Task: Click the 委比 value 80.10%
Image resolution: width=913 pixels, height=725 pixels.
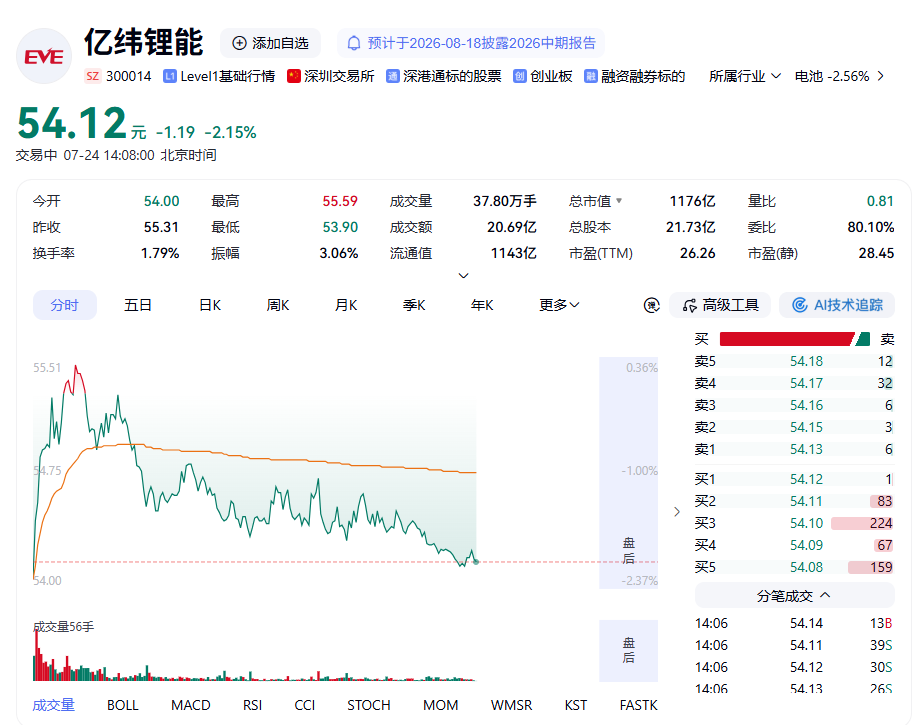Action: (870, 227)
